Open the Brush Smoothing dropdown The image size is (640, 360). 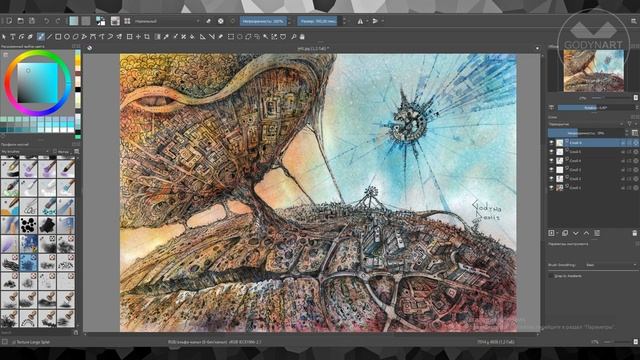[x=611, y=265]
